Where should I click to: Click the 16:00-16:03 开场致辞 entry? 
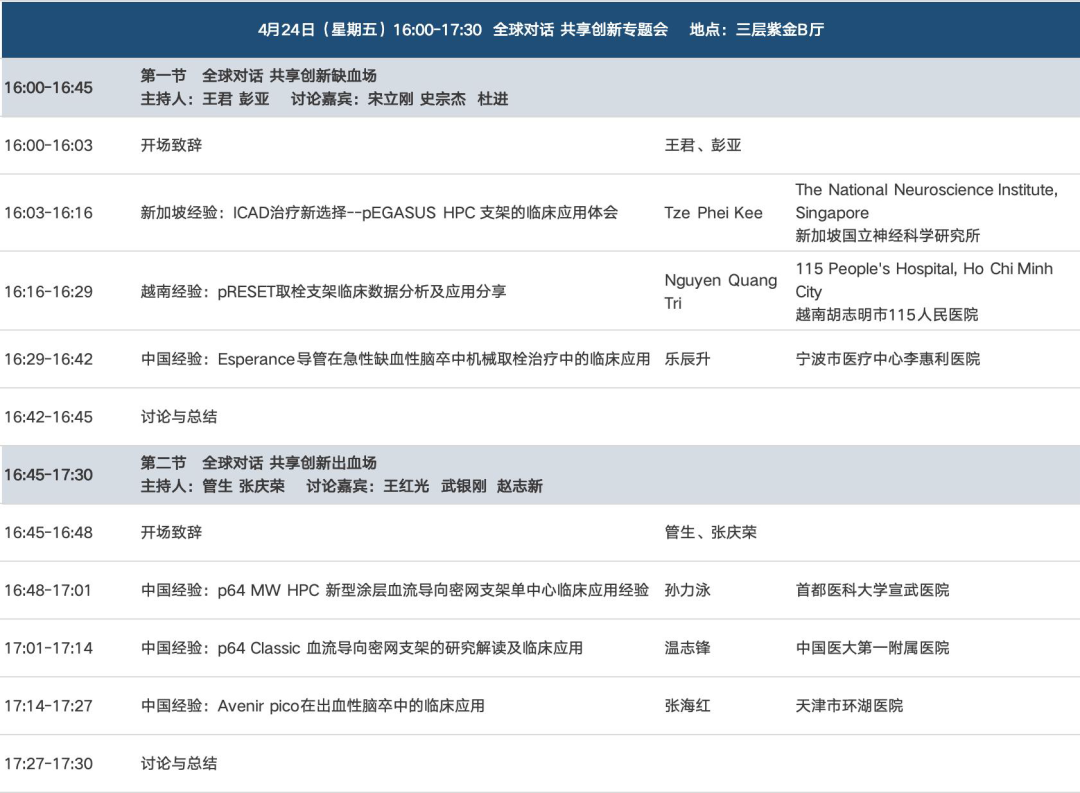click(x=171, y=145)
